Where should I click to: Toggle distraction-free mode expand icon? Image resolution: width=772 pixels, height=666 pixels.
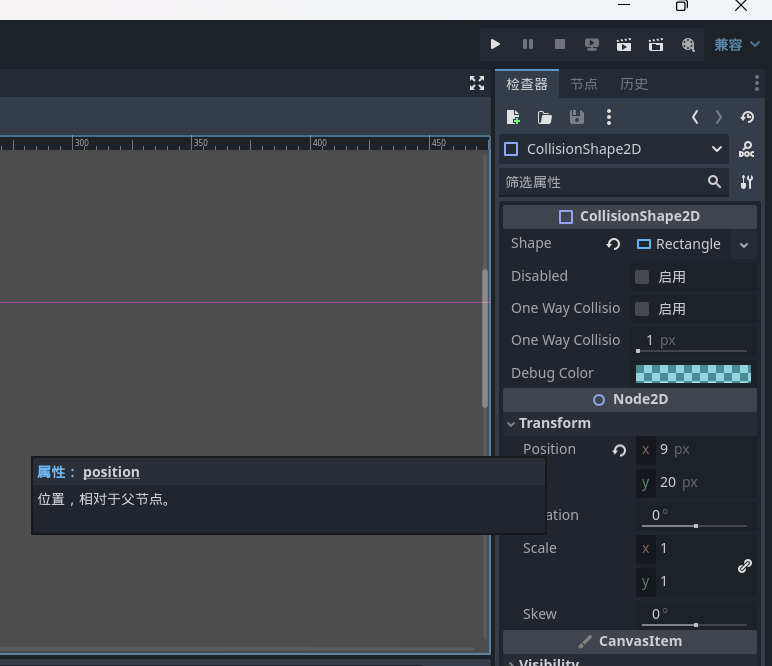tap(477, 84)
